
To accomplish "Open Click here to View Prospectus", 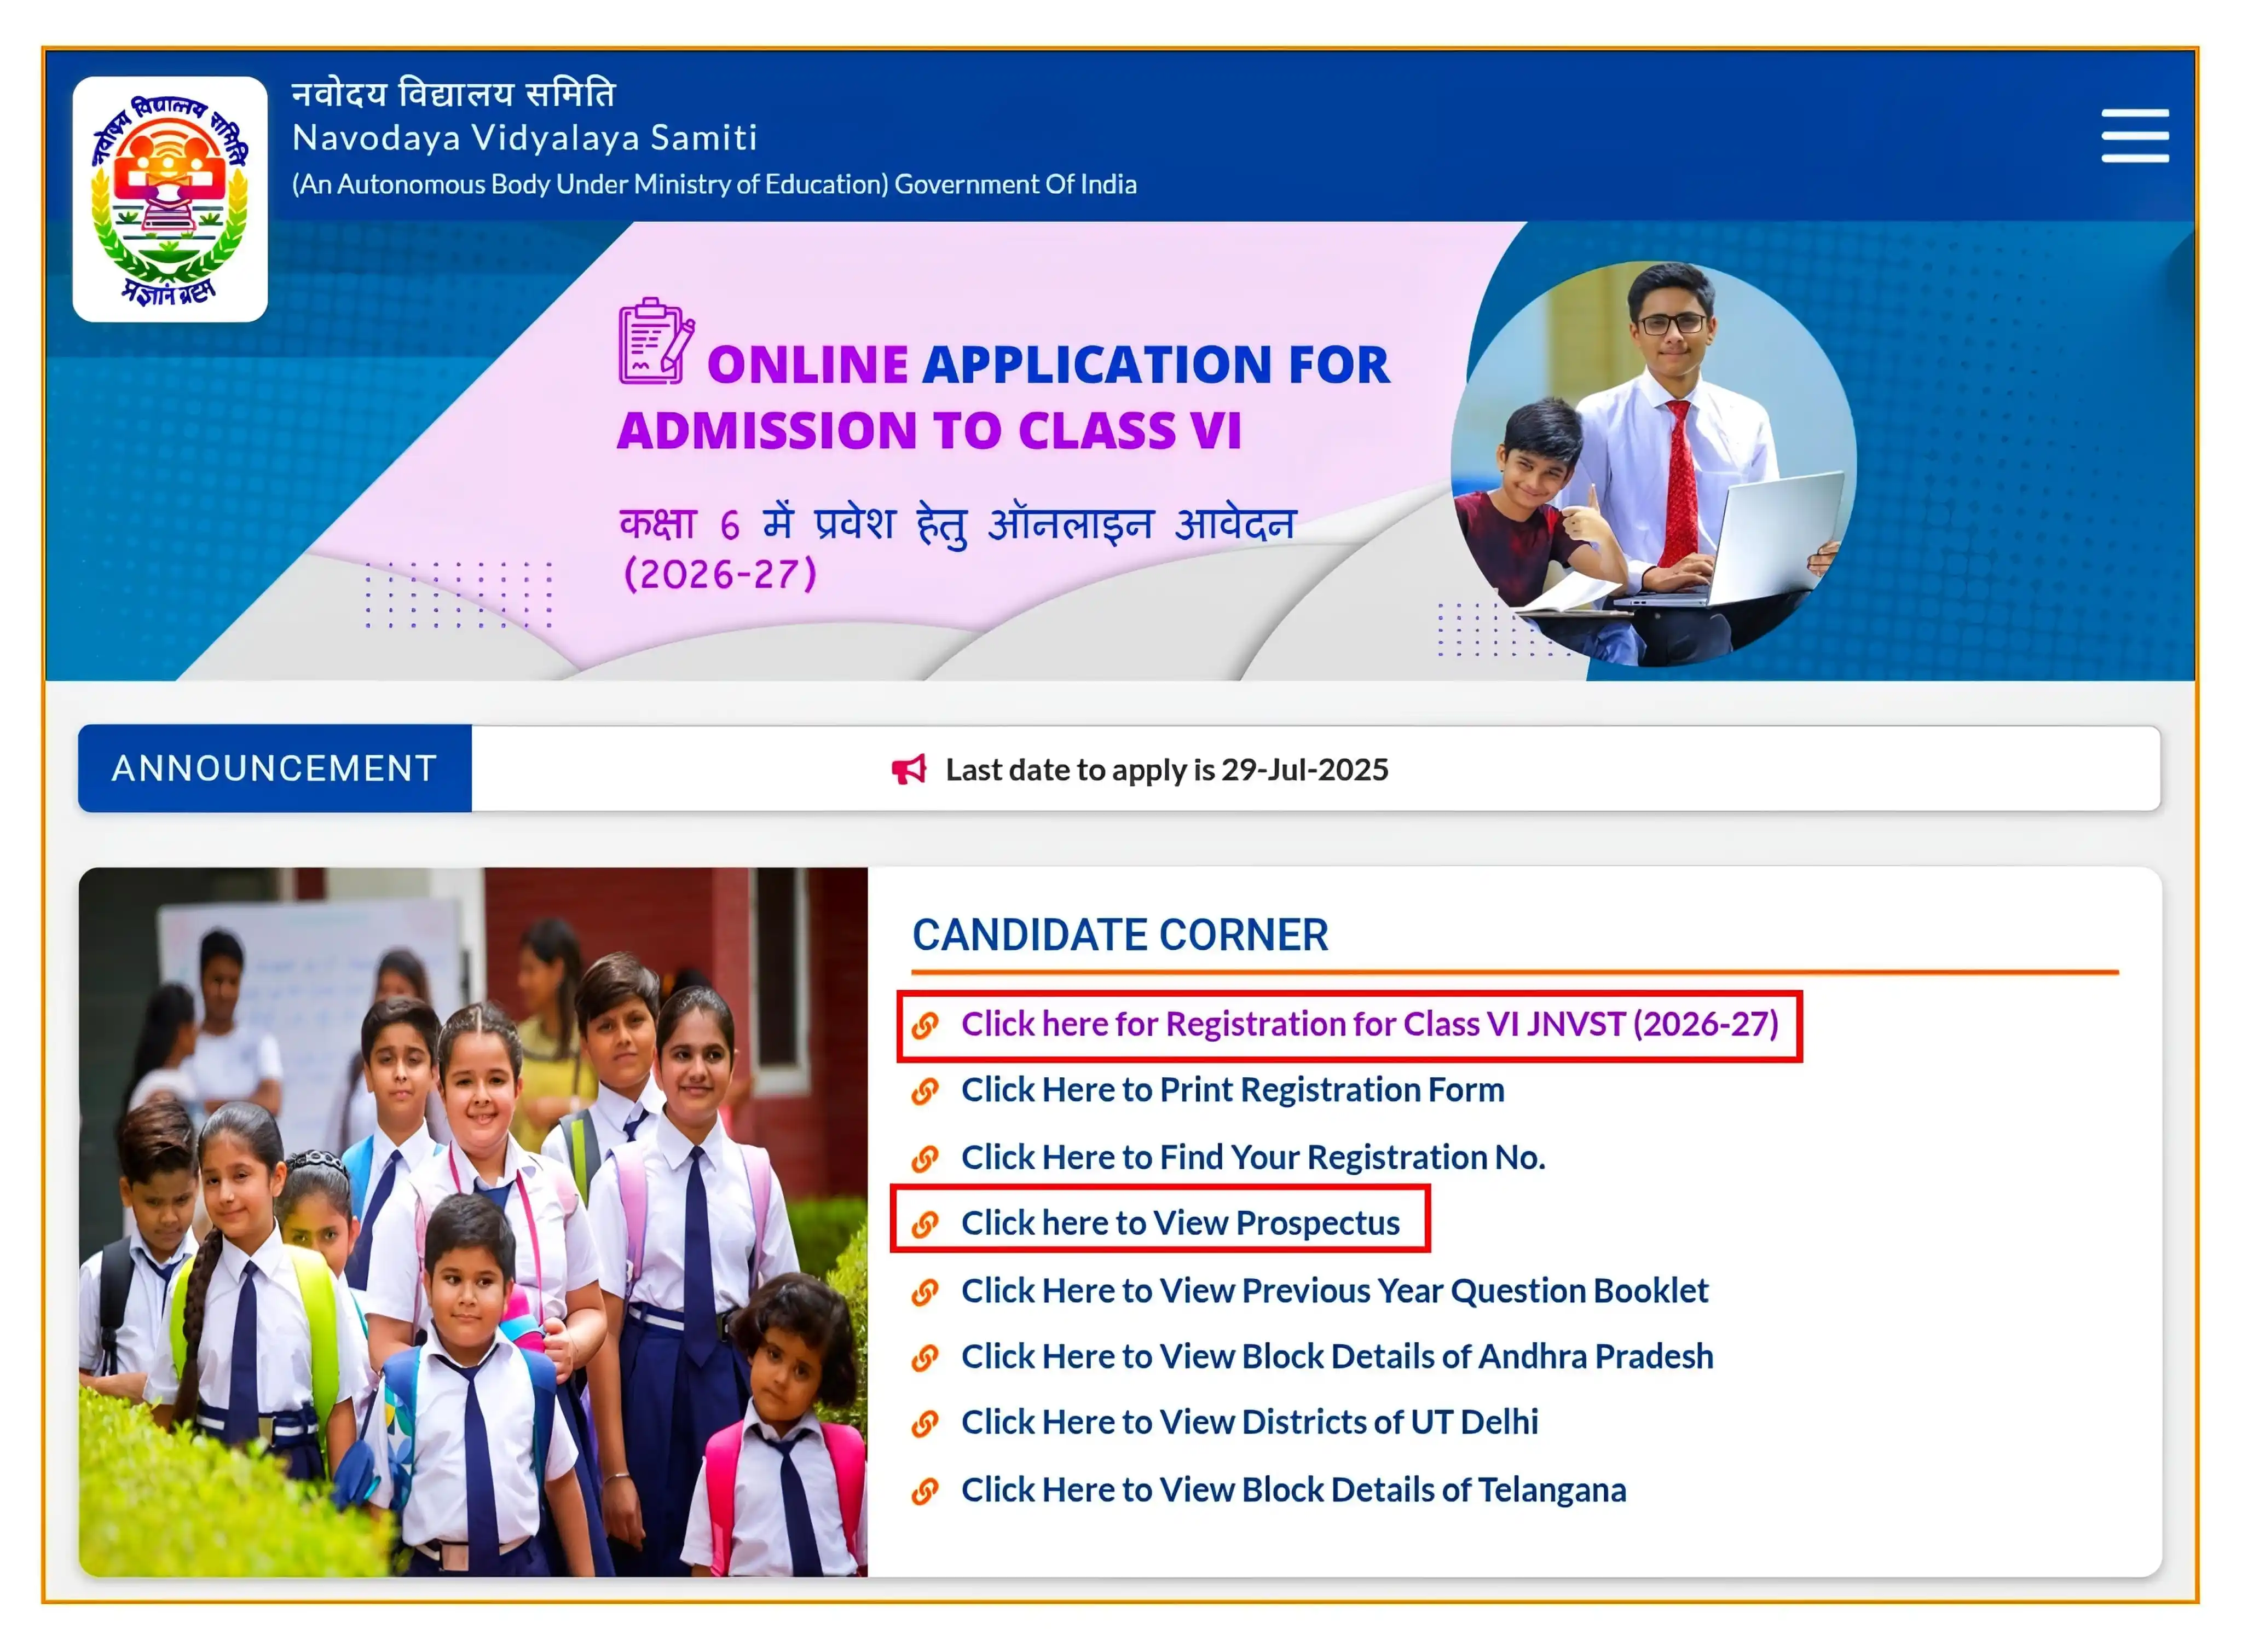I will coord(1180,1223).
